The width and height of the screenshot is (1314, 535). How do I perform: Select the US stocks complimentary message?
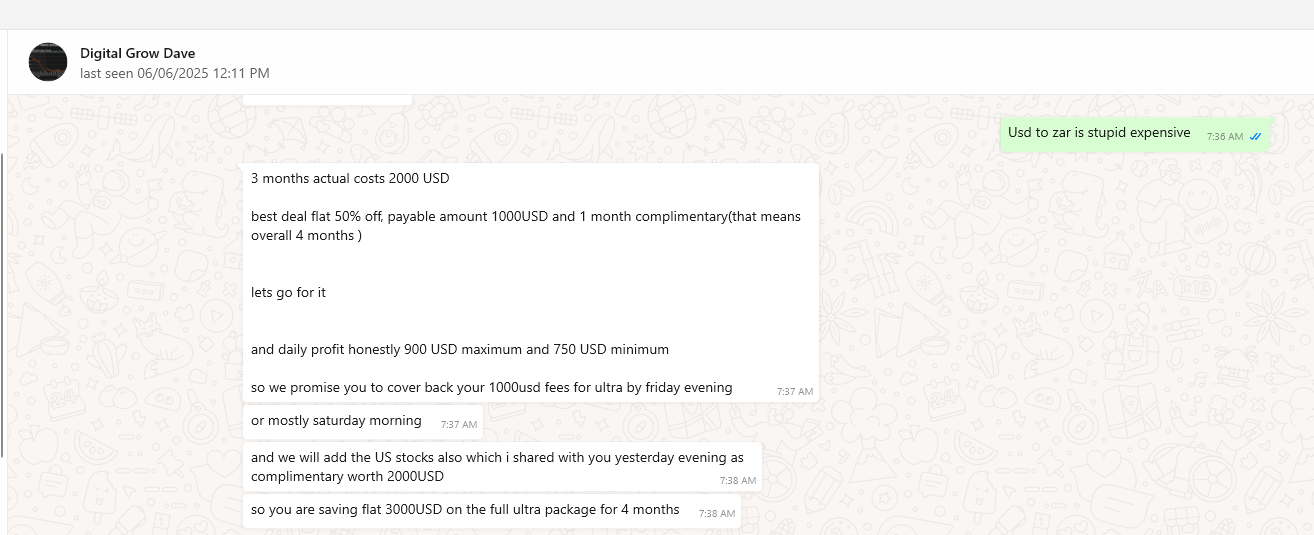point(502,467)
